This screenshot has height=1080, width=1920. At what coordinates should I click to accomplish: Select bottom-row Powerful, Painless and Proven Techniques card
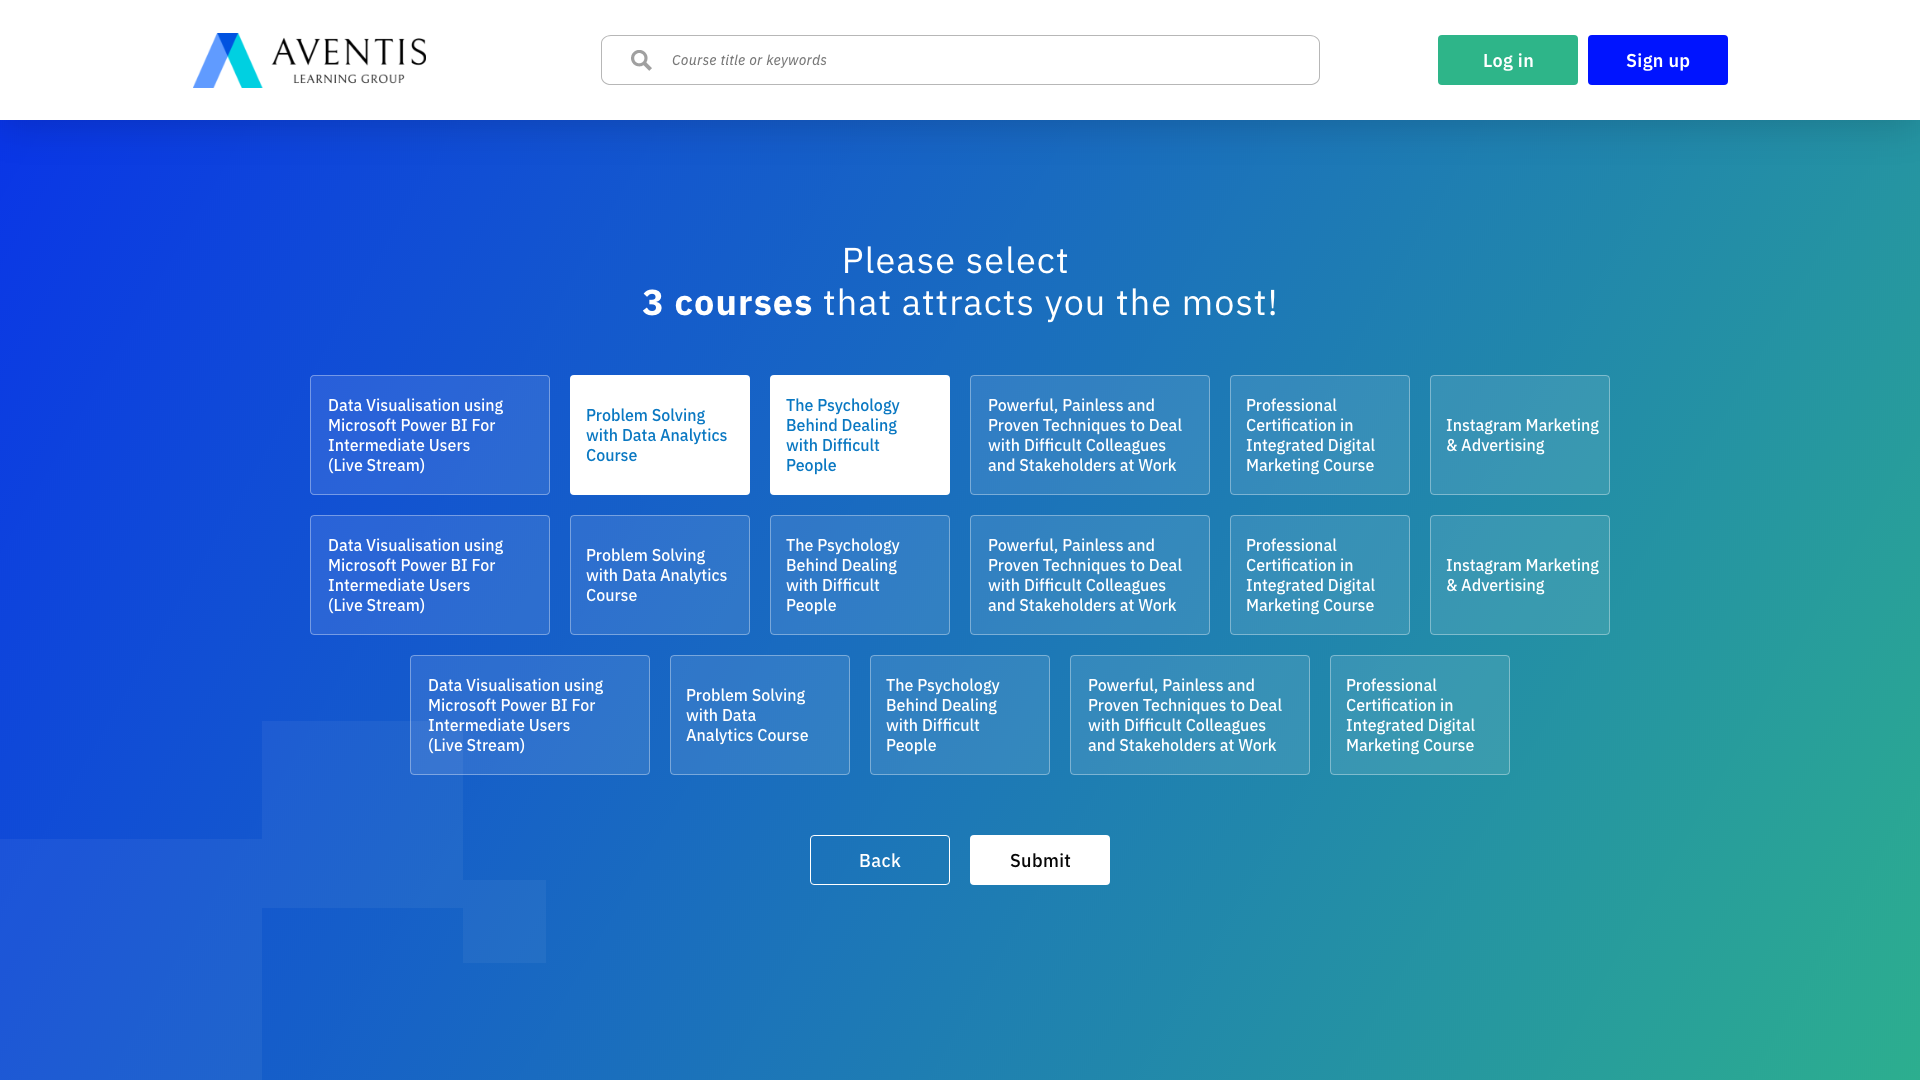pyautogui.click(x=1190, y=715)
